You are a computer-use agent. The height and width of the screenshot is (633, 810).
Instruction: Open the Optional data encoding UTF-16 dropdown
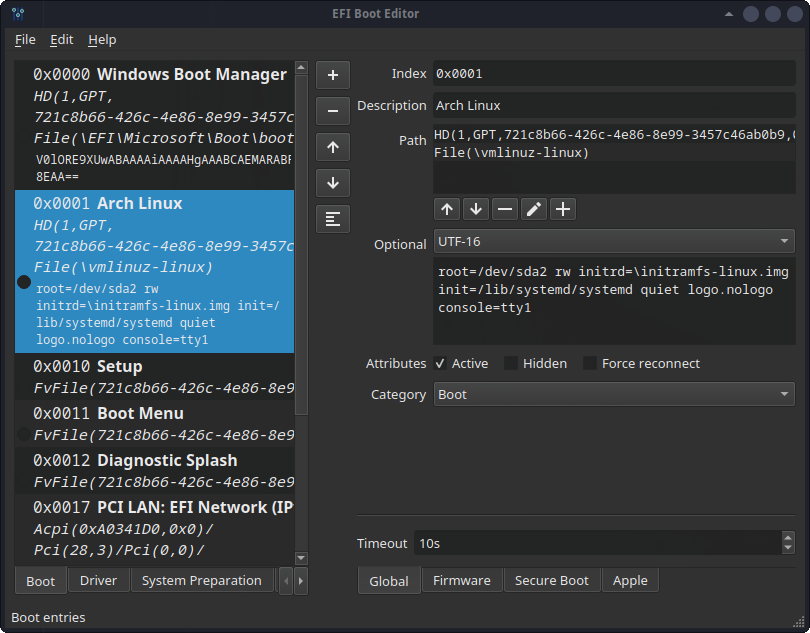tap(614, 241)
